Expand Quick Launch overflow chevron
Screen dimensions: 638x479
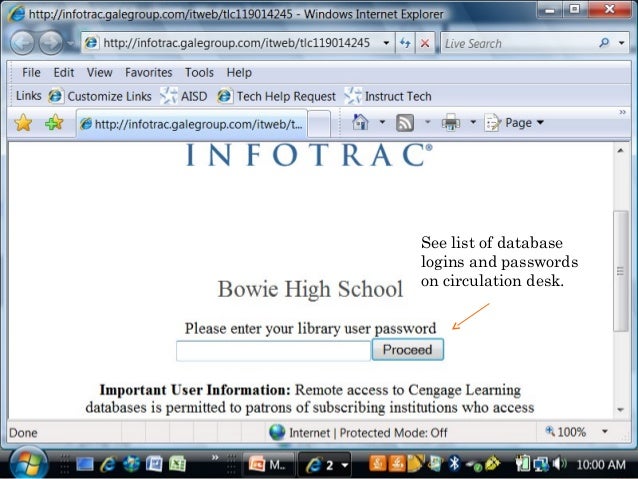tap(215, 457)
